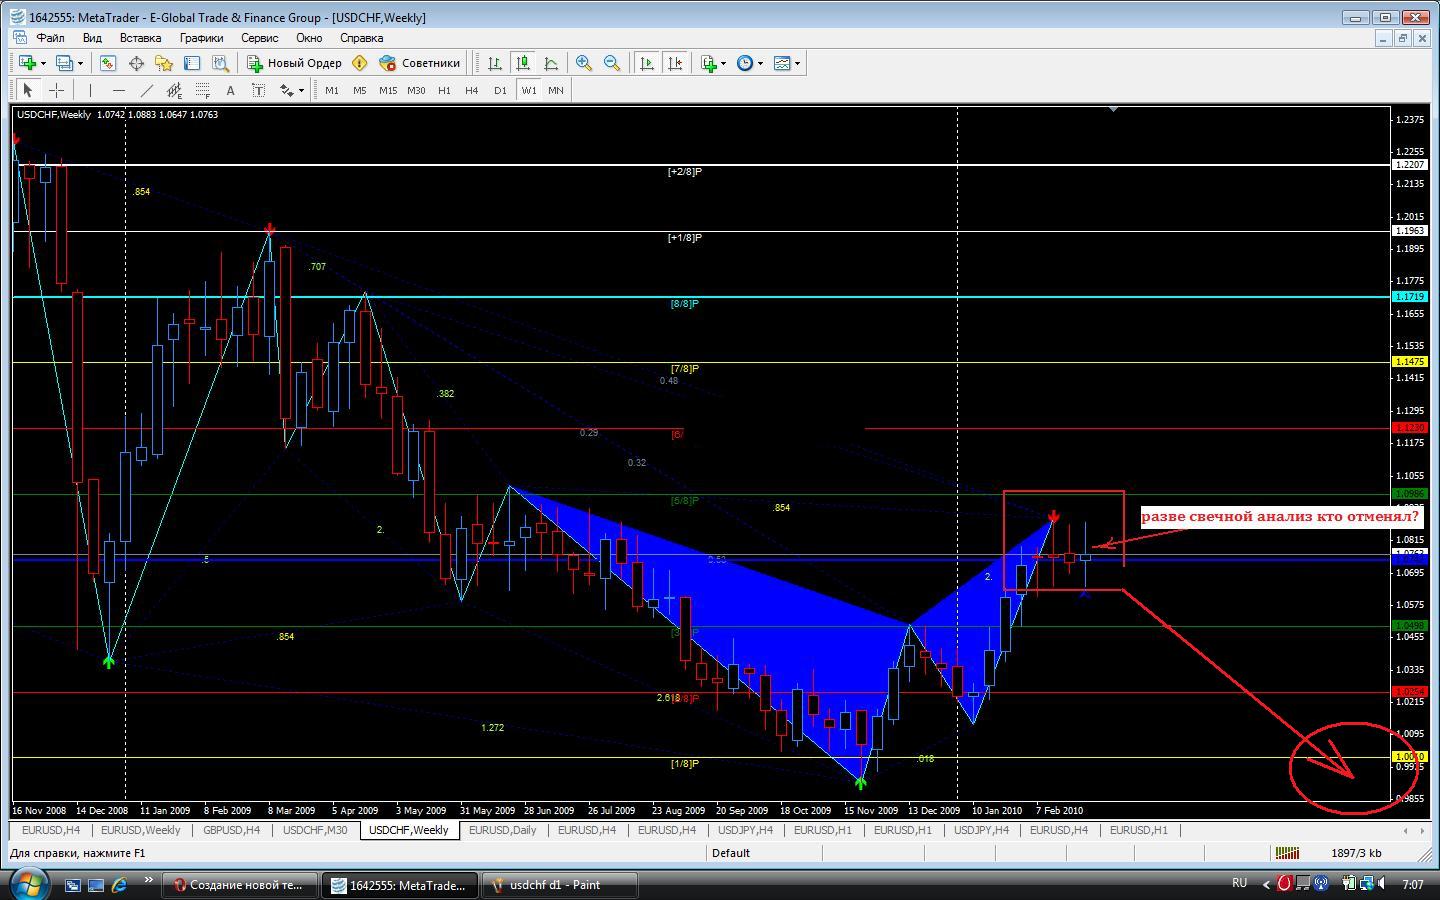Switch chart to Bar Chart mode
Screen dimensions: 1440x900
[494, 63]
